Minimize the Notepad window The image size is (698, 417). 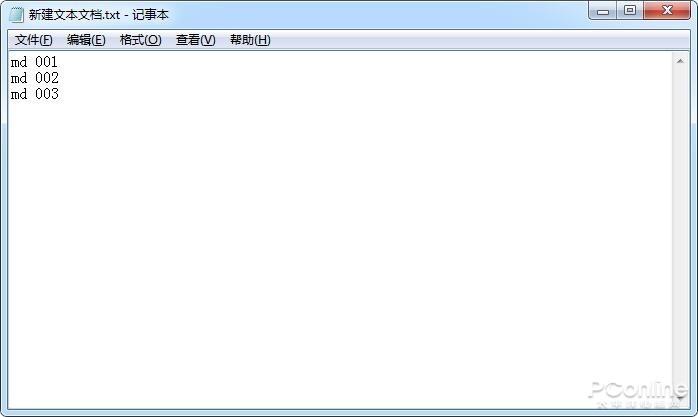click(603, 11)
